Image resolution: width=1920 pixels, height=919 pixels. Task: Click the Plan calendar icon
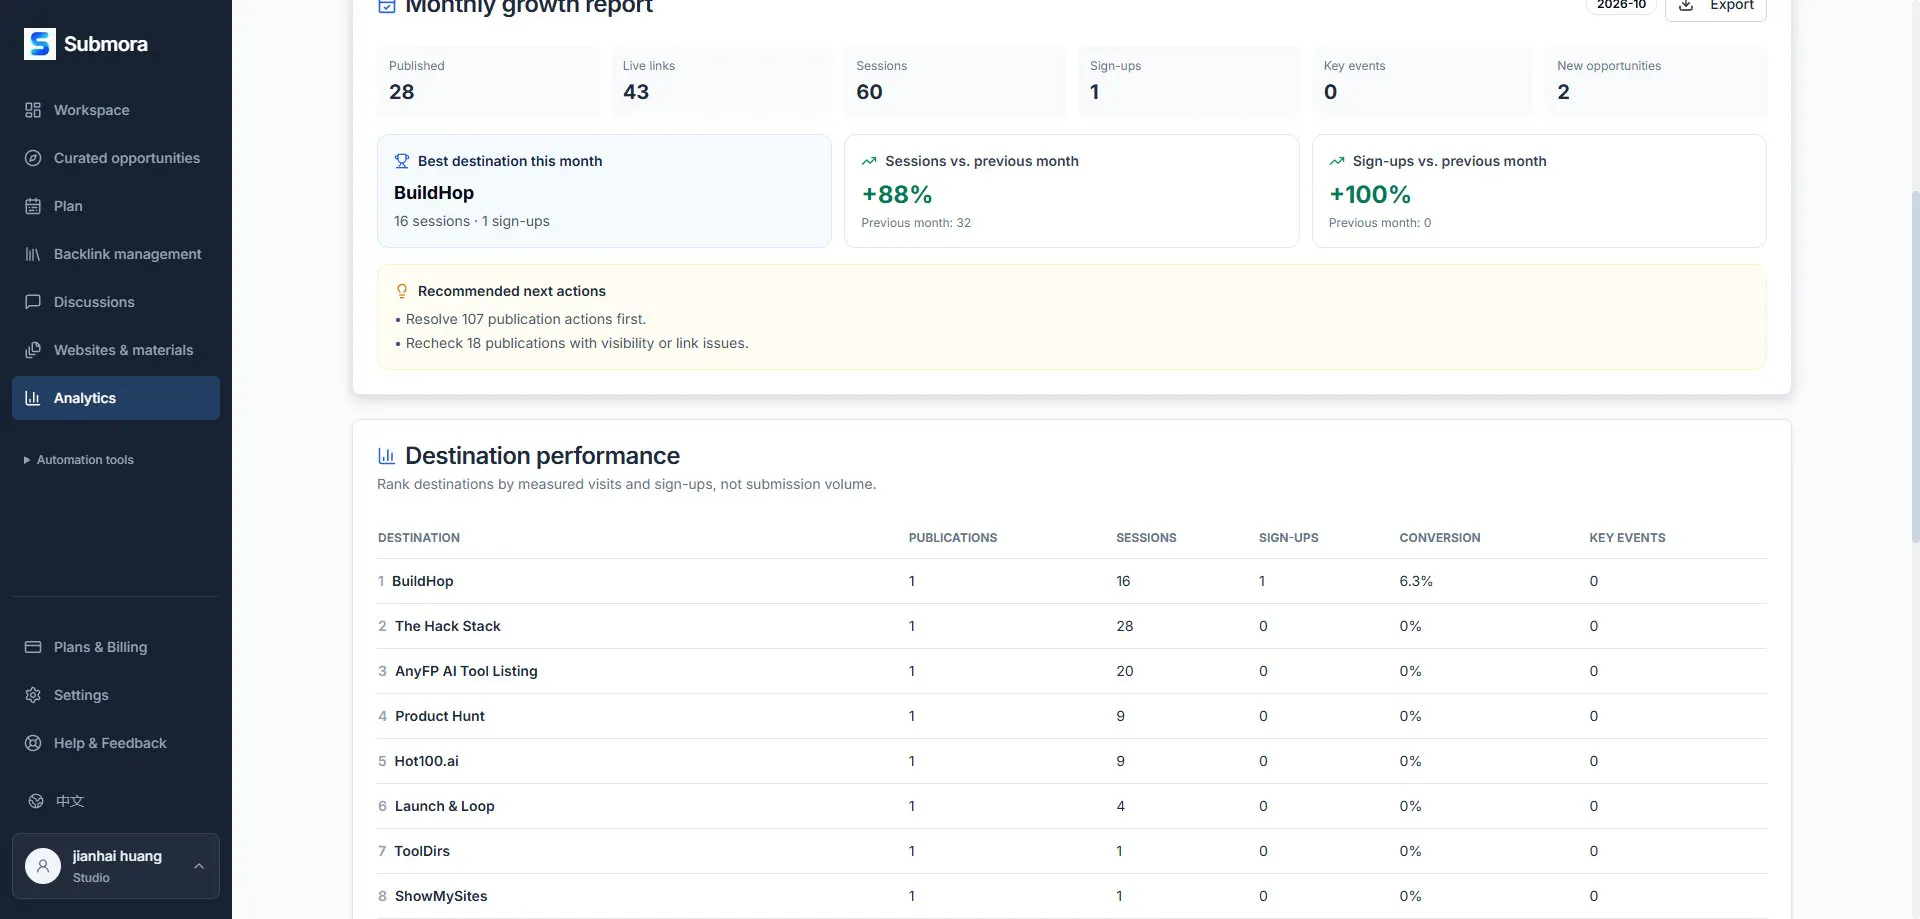tap(33, 206)
